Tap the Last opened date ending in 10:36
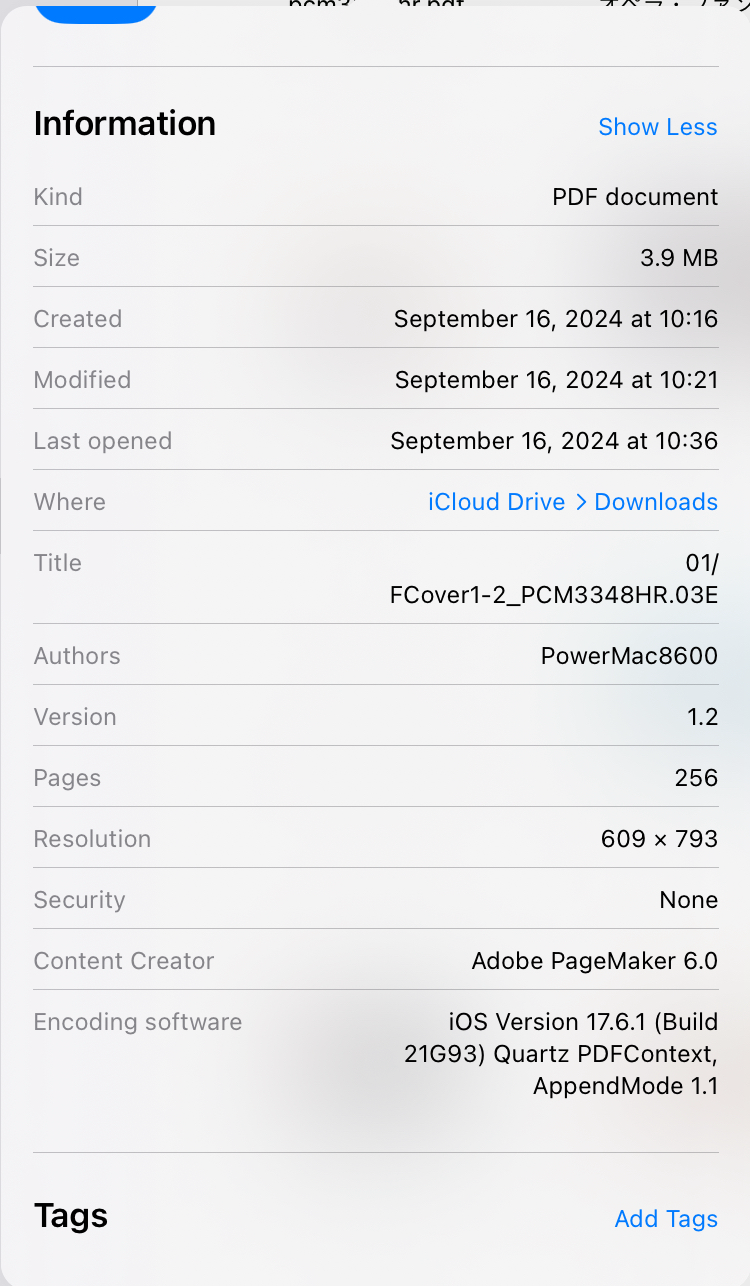Viewport: 750px width, 1286px height. click(x=554, y=441)
